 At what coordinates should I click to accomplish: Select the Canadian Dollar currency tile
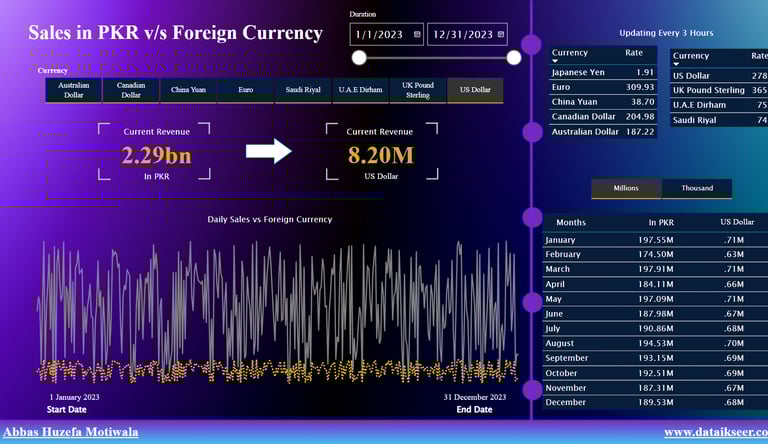click(131, 90)
